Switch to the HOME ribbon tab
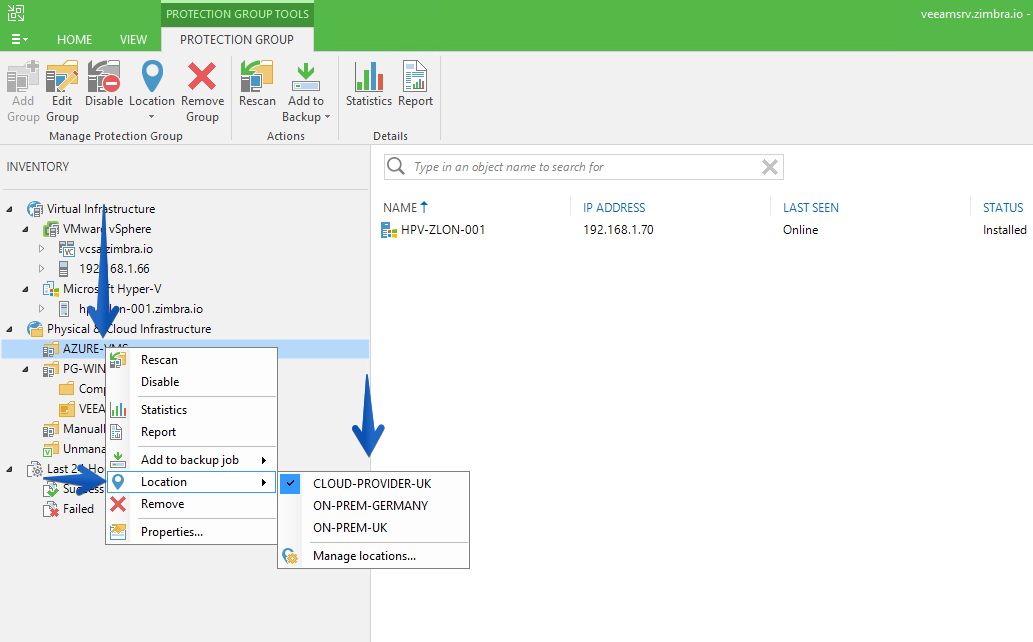This screenshot has width=1033, height=642. tap(74, 40)
